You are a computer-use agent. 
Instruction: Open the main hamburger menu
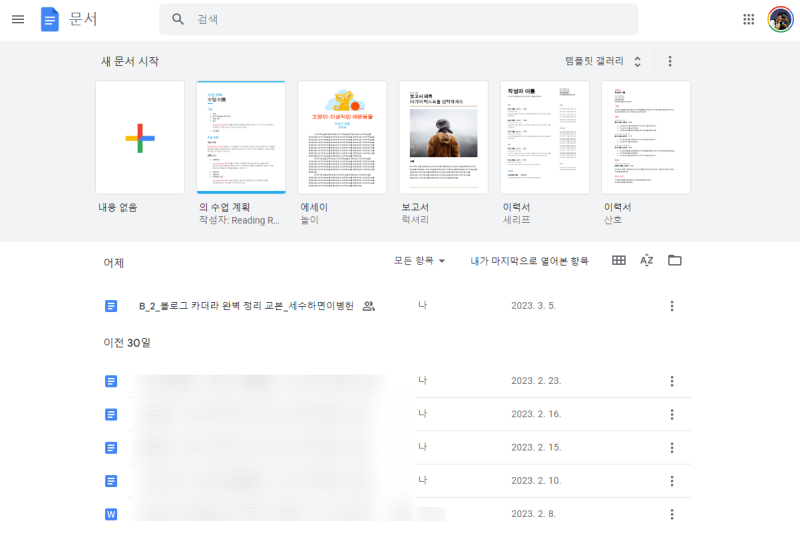[18, 19]
